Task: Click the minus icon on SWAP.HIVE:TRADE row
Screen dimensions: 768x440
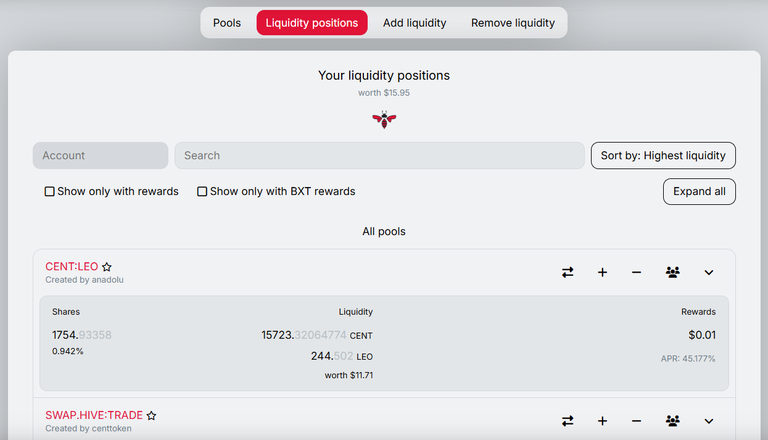Action: [x=636, y=421]
